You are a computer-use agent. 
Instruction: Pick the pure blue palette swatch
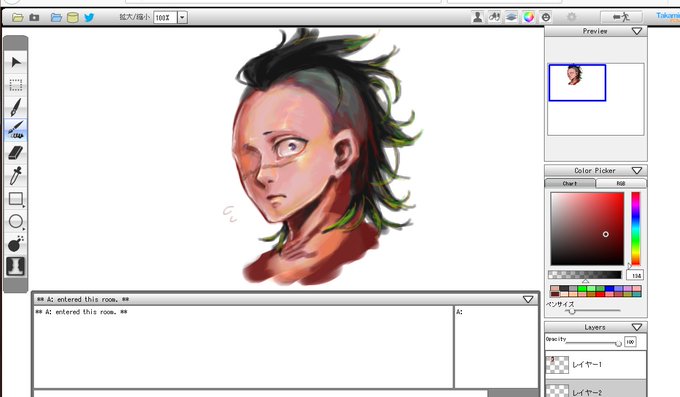coord(609,288)
